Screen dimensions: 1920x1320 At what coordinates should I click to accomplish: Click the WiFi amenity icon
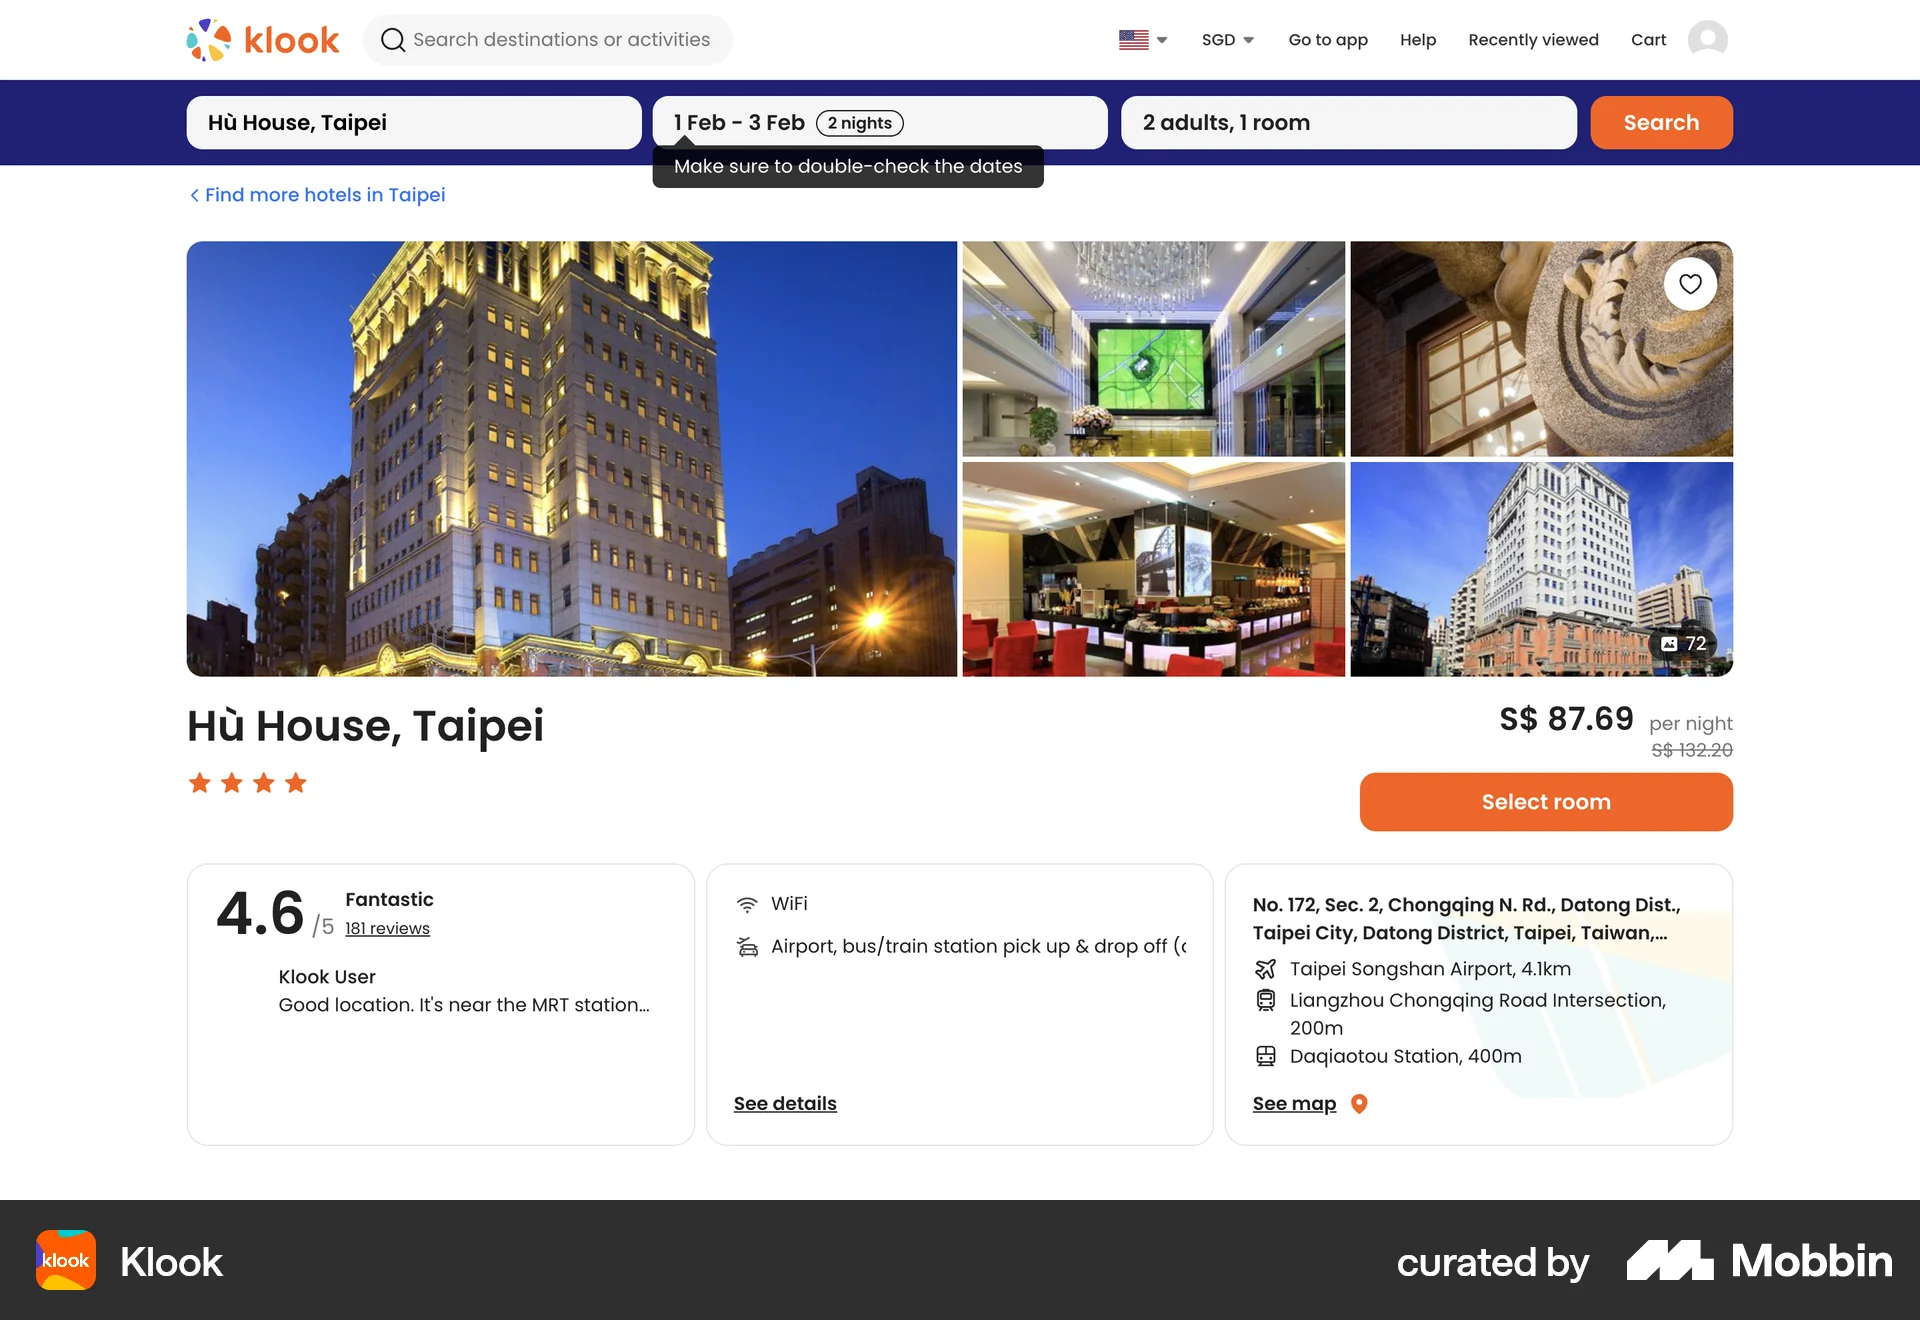747,904
